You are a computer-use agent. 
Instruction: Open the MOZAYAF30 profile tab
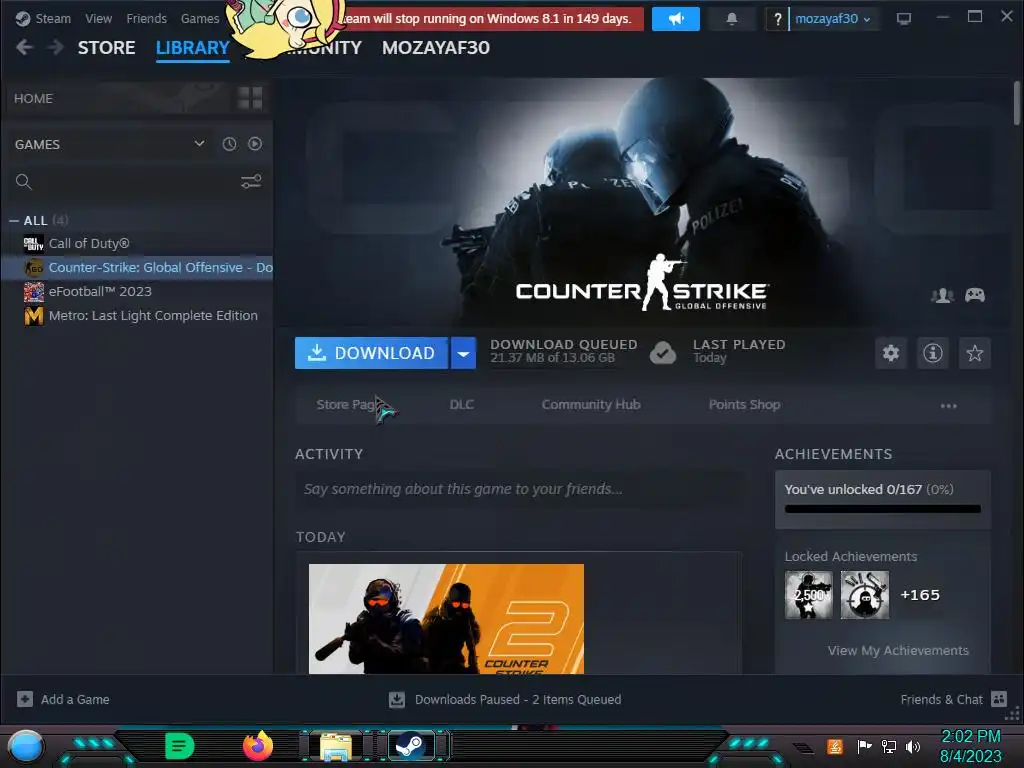click(x=436, y=48)
